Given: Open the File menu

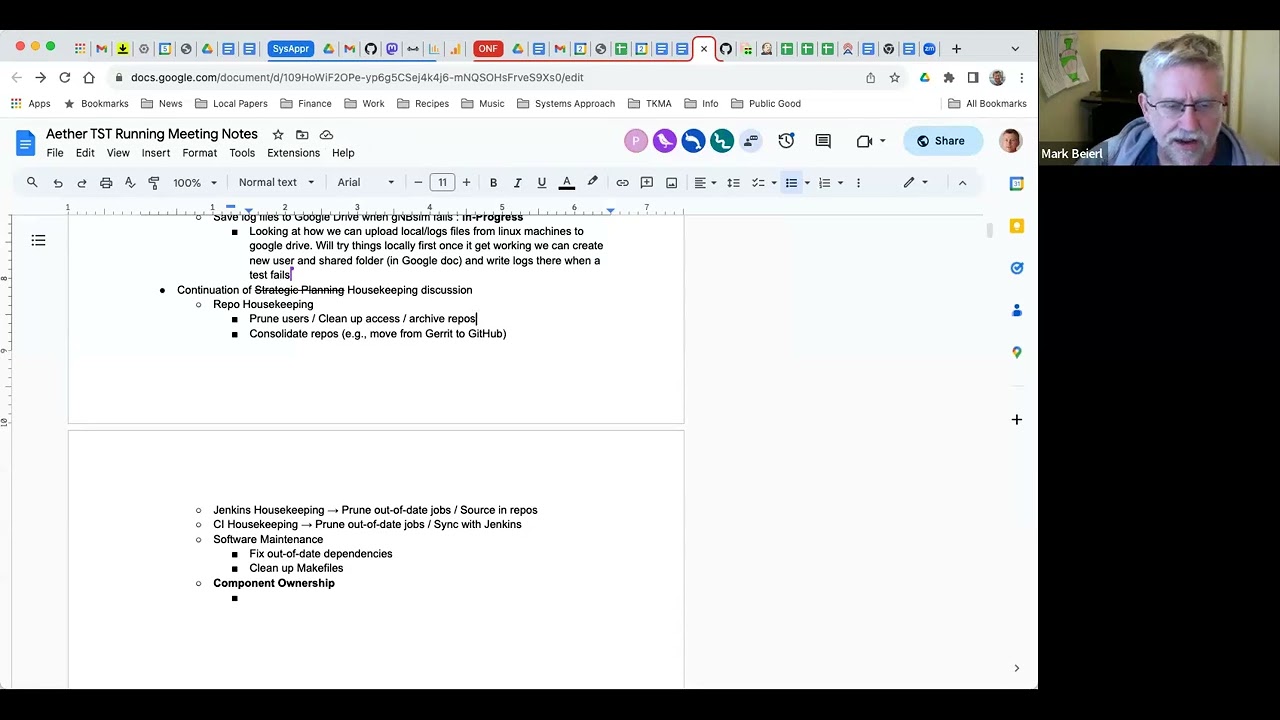Looking at the screenshot, I should pos(55,153).
